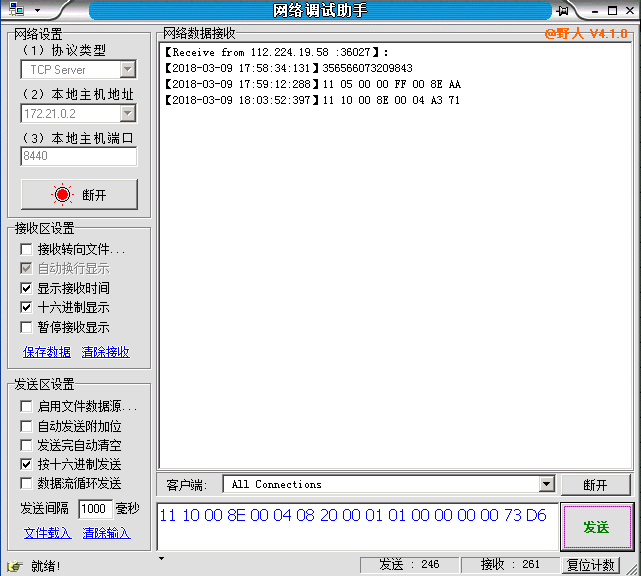The width and height of the screenshot is (641, 576).
Task: Enable 暂停接收显示 checkbox
Action: (x=26, y=327)
